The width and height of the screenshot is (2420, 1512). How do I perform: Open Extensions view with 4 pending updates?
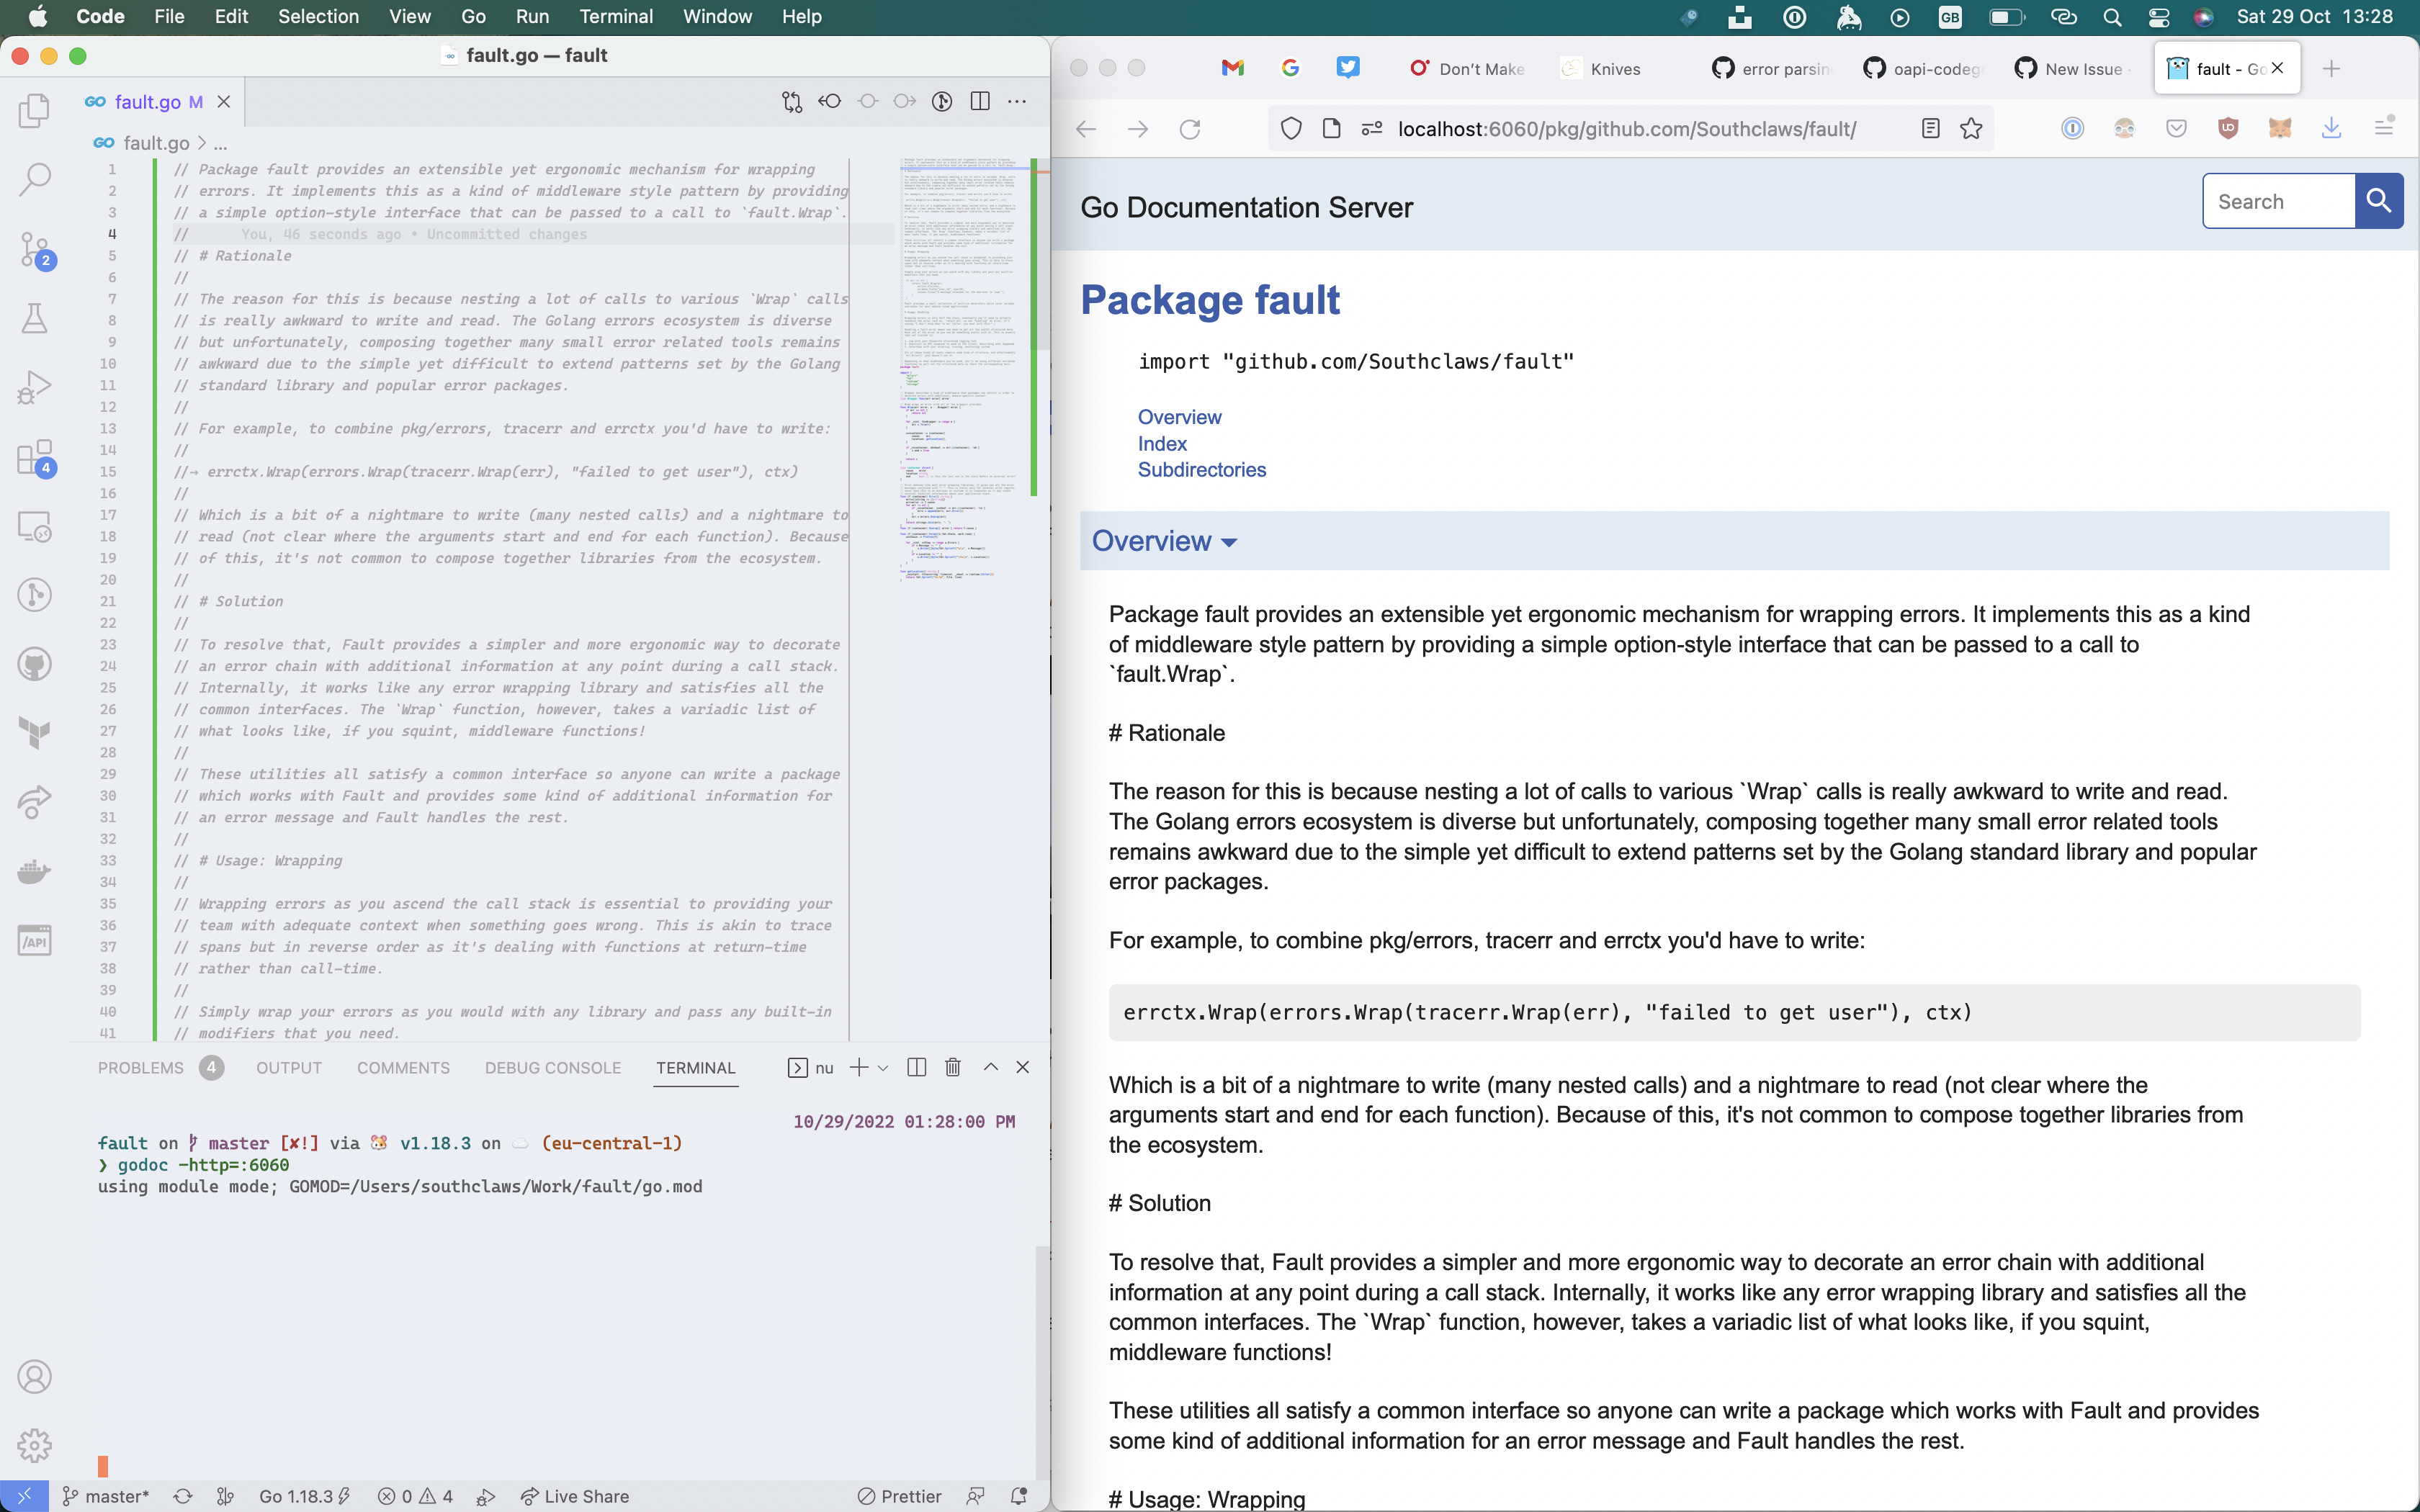[x=35, y=458]
